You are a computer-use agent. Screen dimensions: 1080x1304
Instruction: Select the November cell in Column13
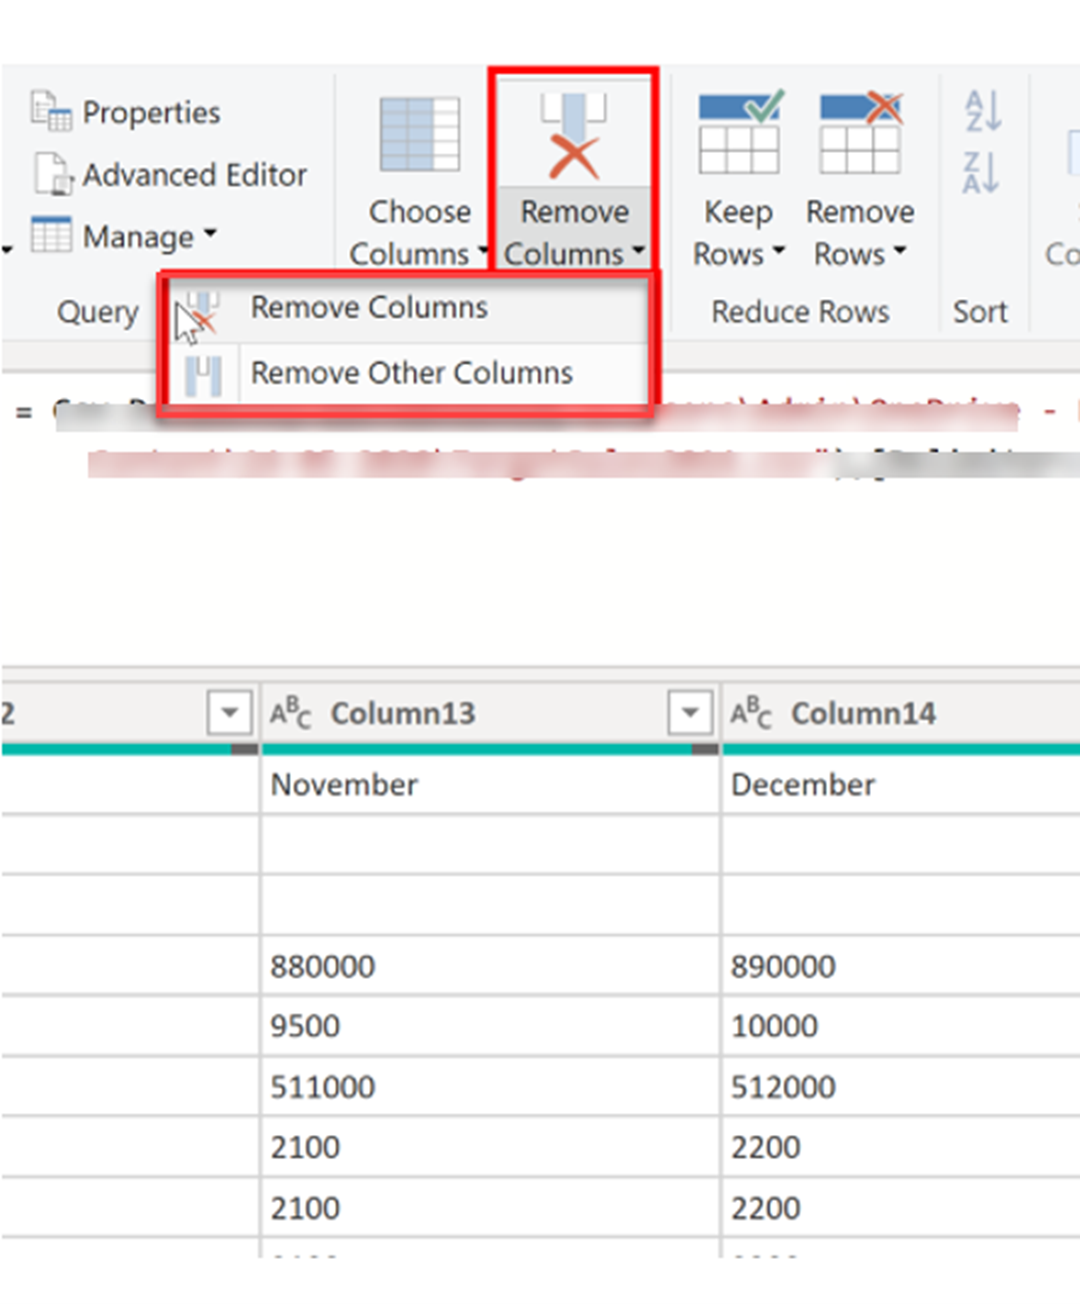[x=343, y=784]
